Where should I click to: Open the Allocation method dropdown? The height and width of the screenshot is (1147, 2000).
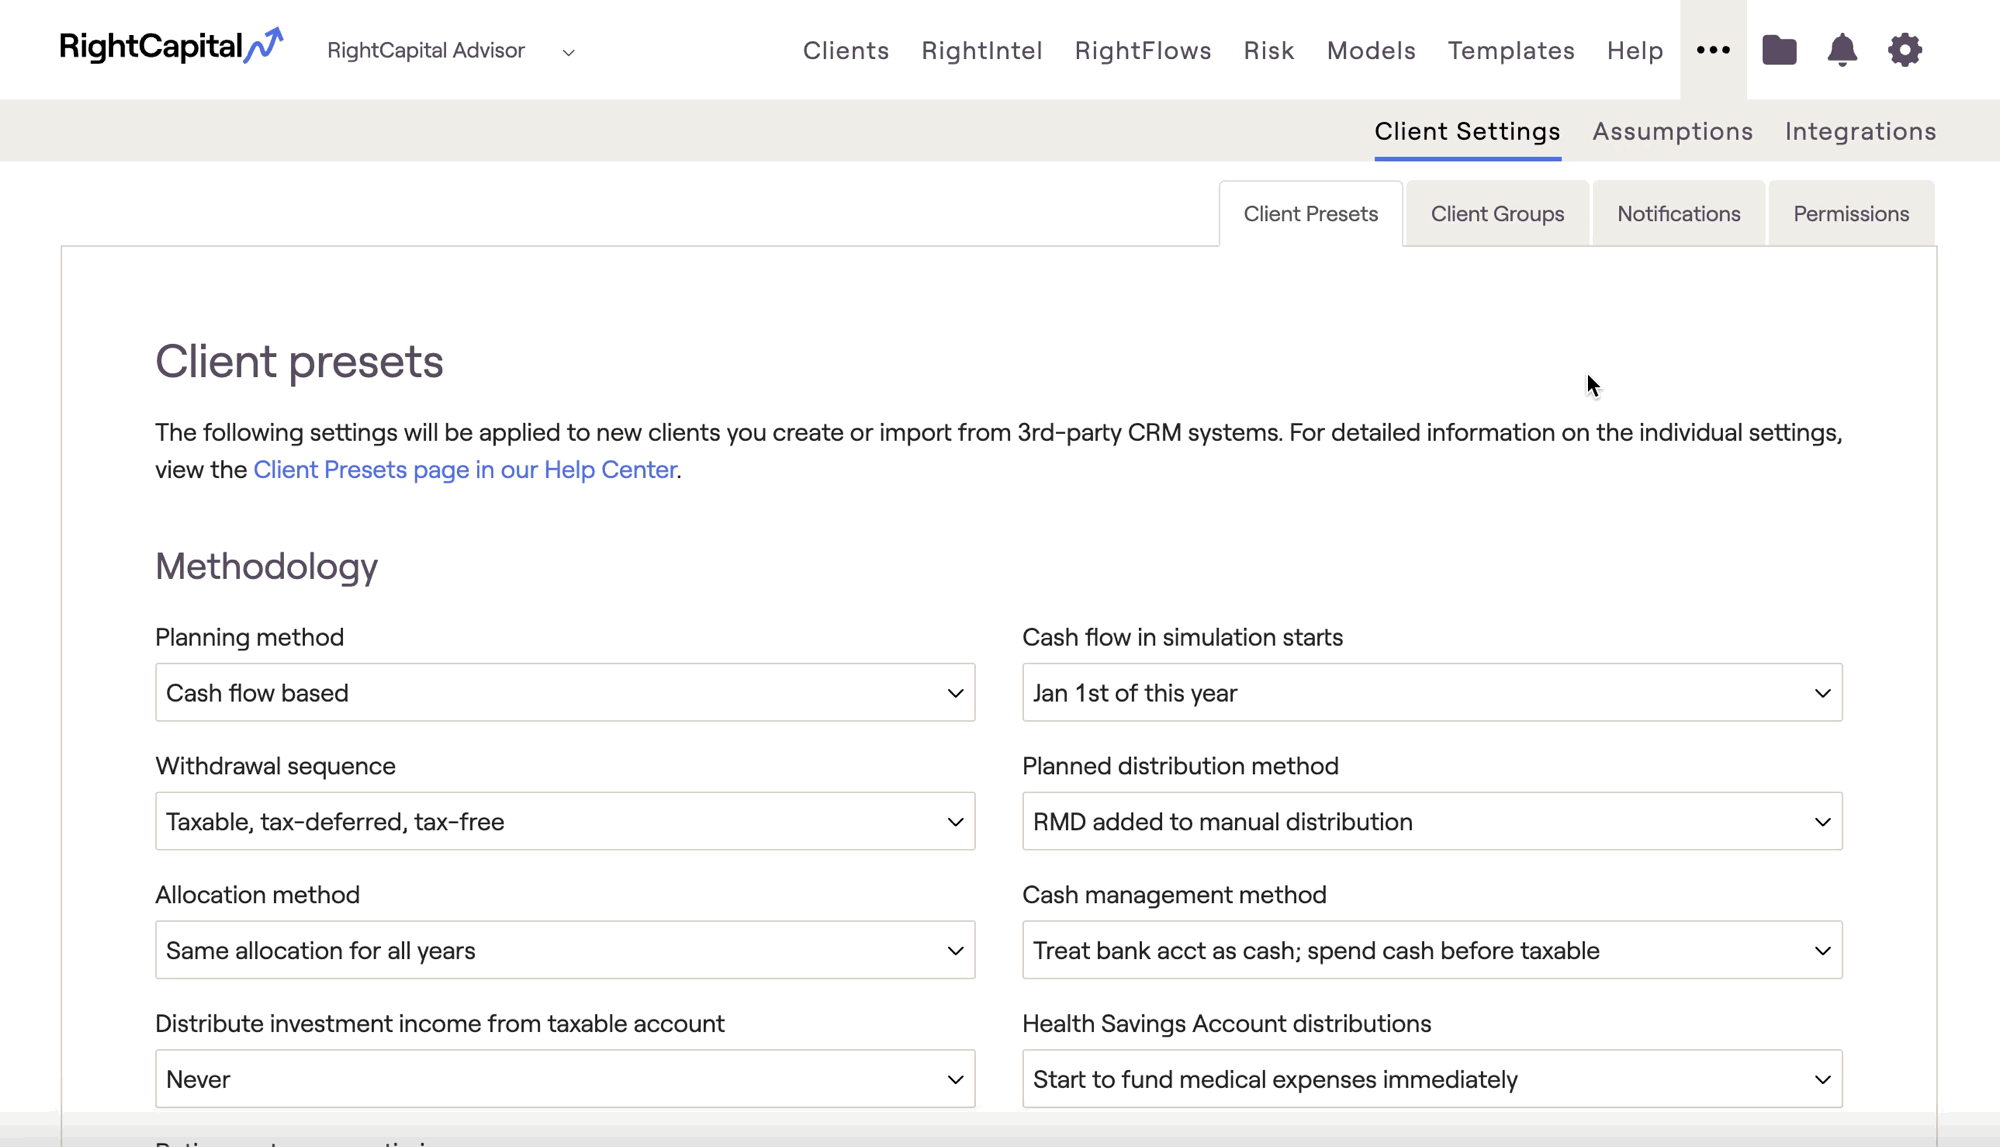tap(565, 950)
